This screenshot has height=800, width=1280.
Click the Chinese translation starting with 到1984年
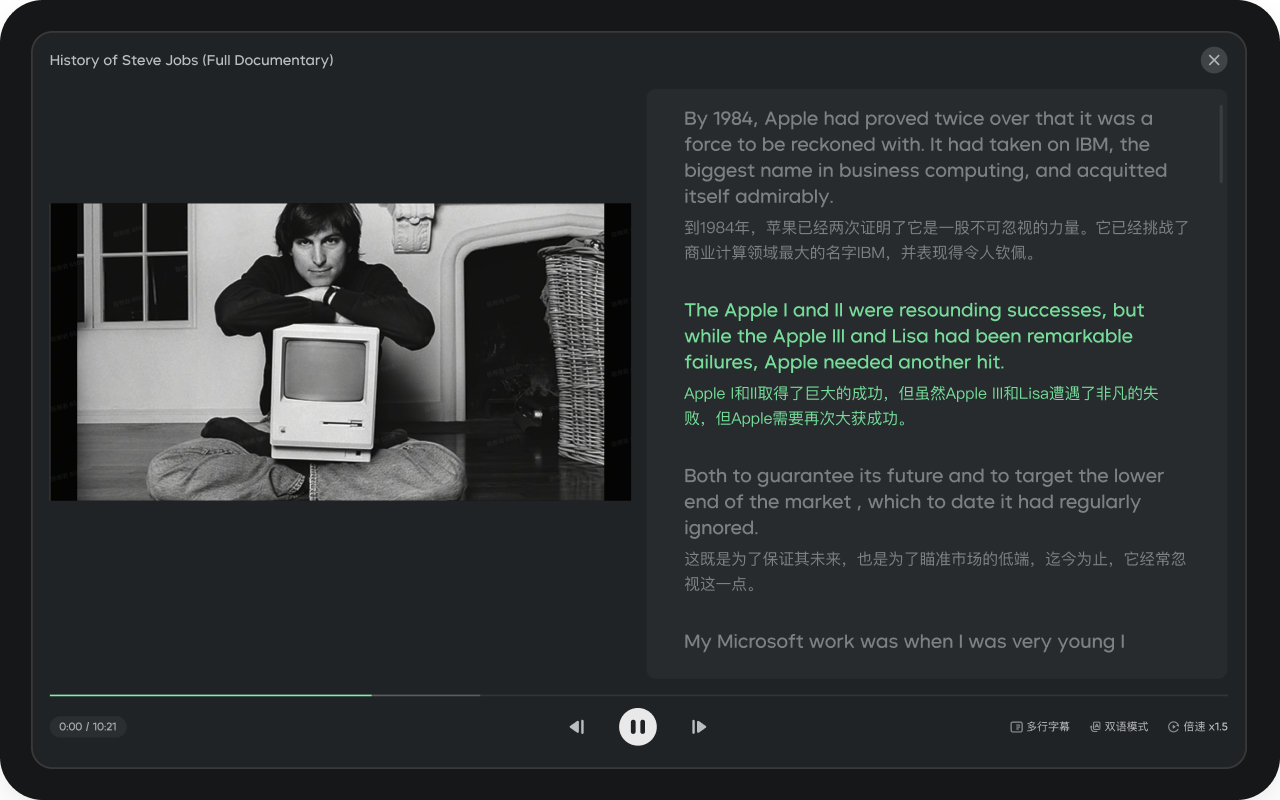tap(935, 240)
